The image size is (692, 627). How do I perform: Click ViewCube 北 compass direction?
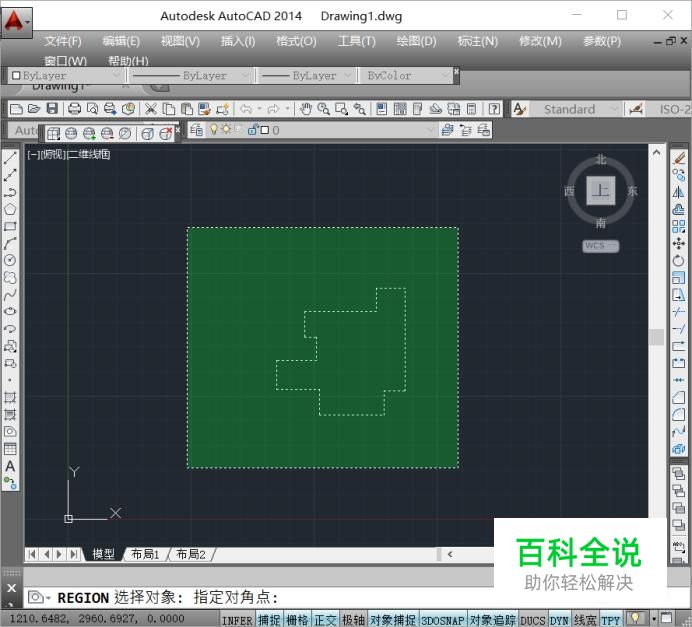tap(601, 159)
